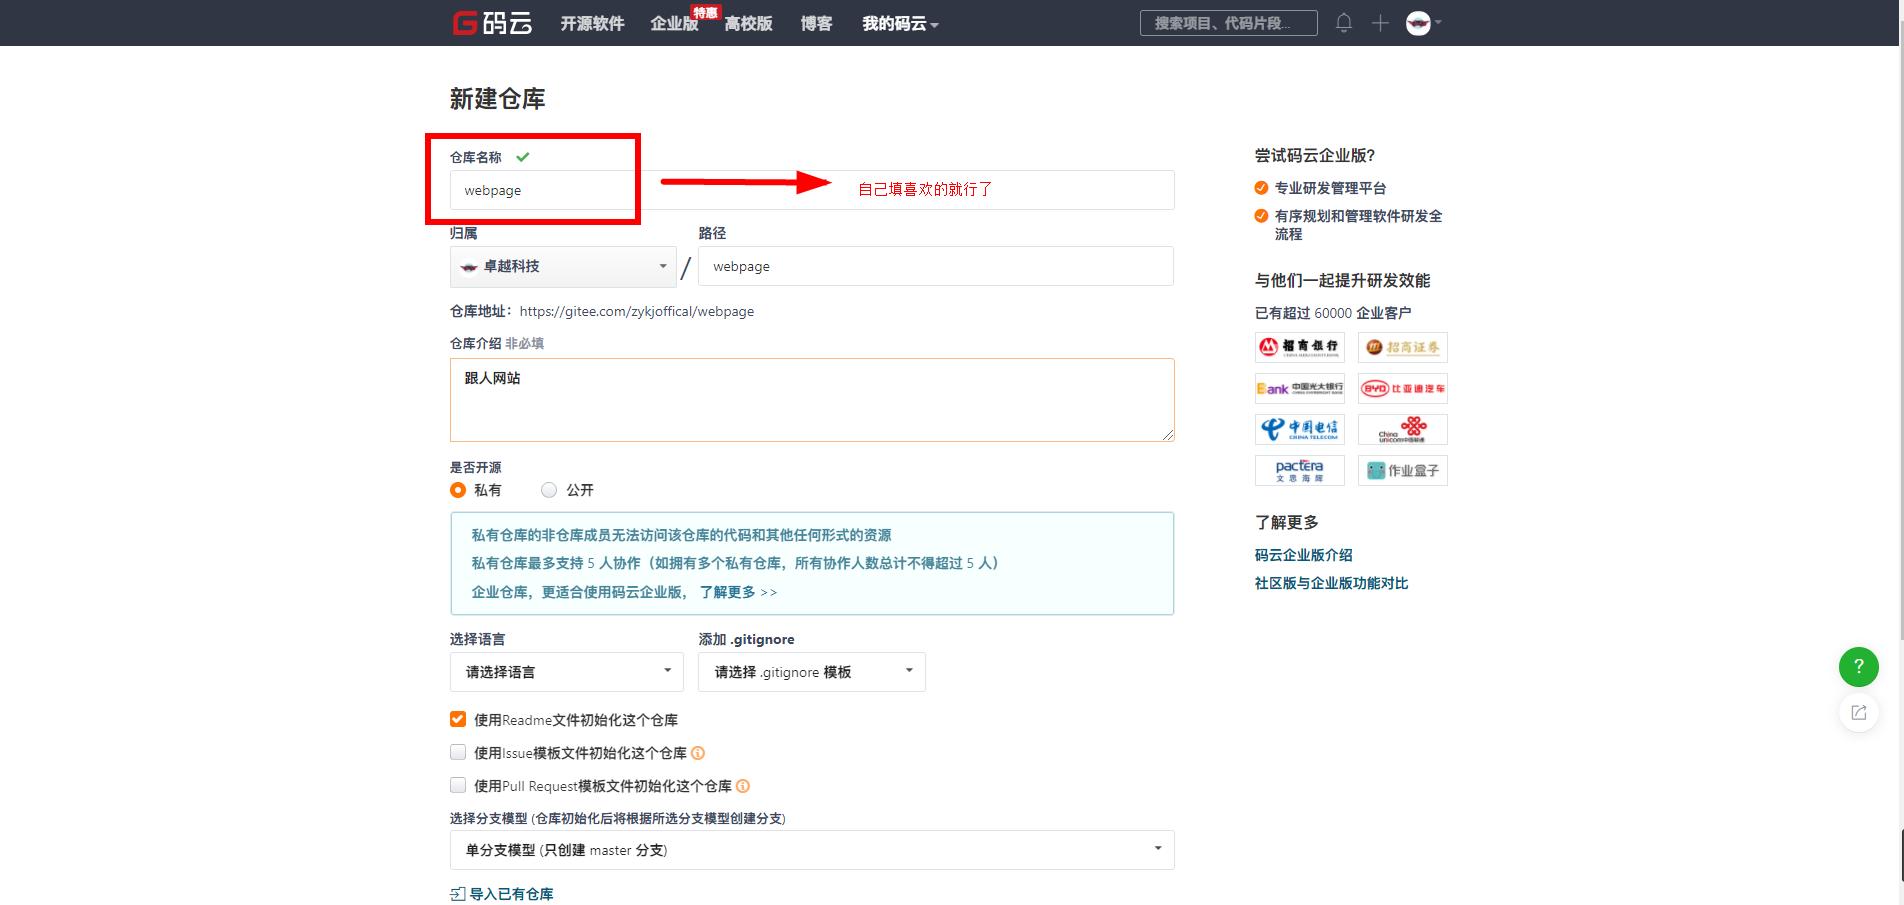Enable 使用Issue模板文件初始化这个仓库 checkbox
Image resolution: width=1904 pixels, height=905 pixels.
point(458,752)
